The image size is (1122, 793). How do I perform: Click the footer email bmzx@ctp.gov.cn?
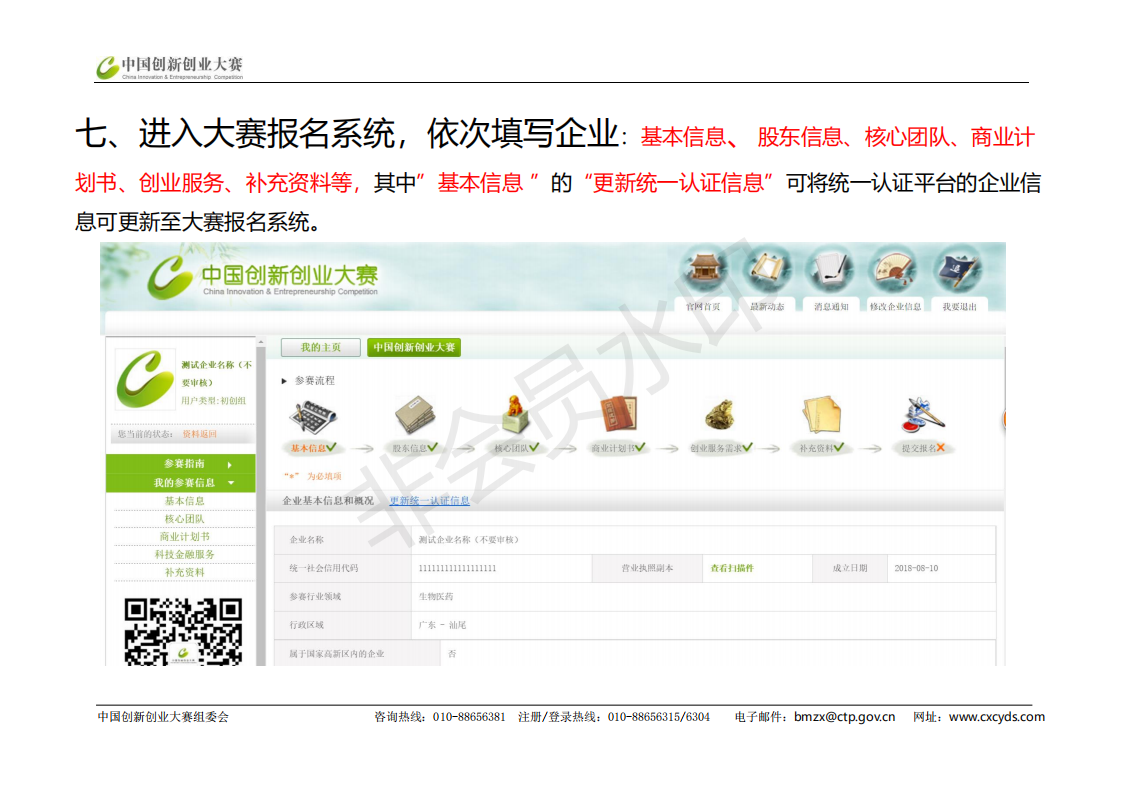tap(844, 716)
